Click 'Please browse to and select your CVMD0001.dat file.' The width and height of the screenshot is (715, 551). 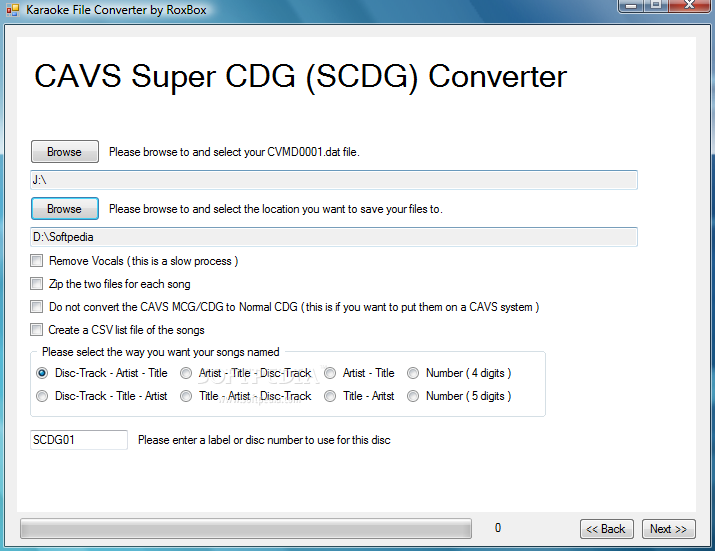[x=234, y=152]
